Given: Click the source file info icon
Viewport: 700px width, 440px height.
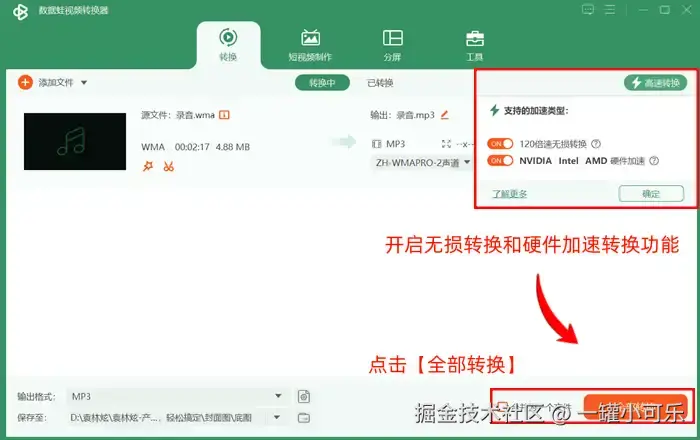Looking at the screenshot, I should click(x=224, y=115).
